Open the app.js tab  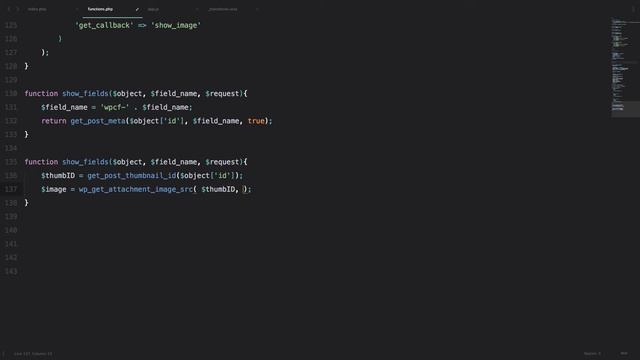coord(153,9)
